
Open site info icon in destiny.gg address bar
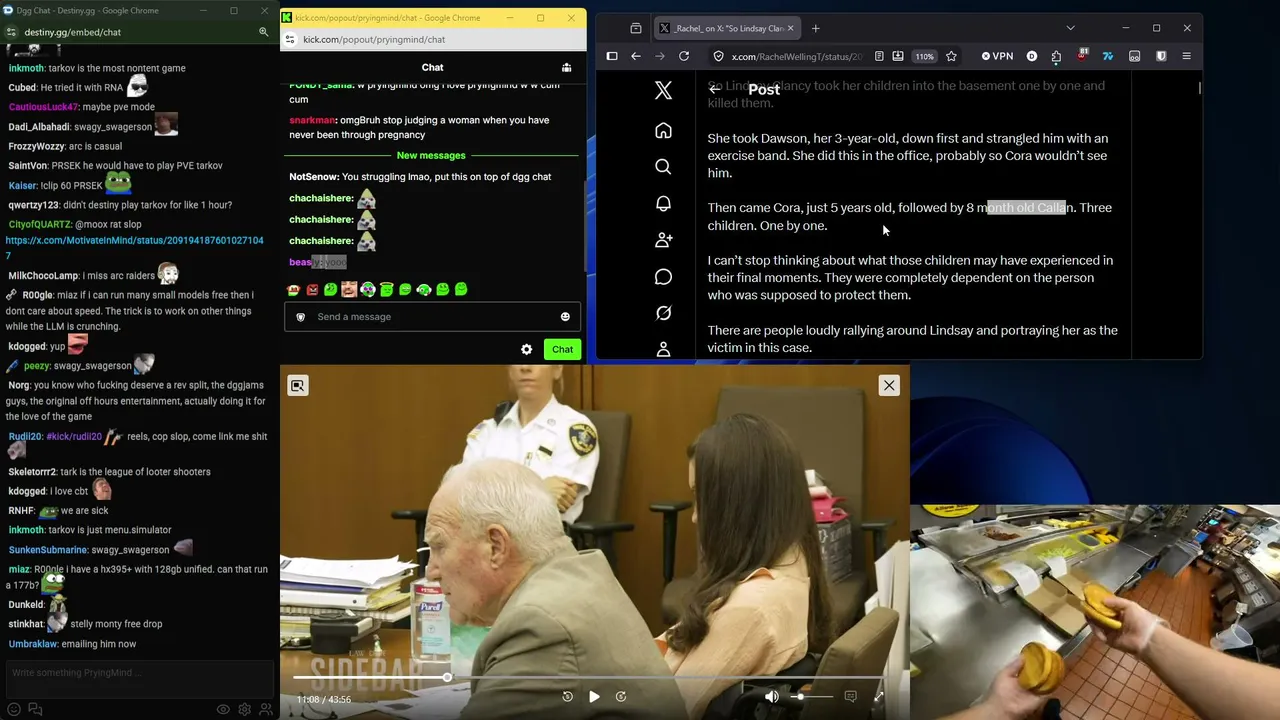[11, 32]
